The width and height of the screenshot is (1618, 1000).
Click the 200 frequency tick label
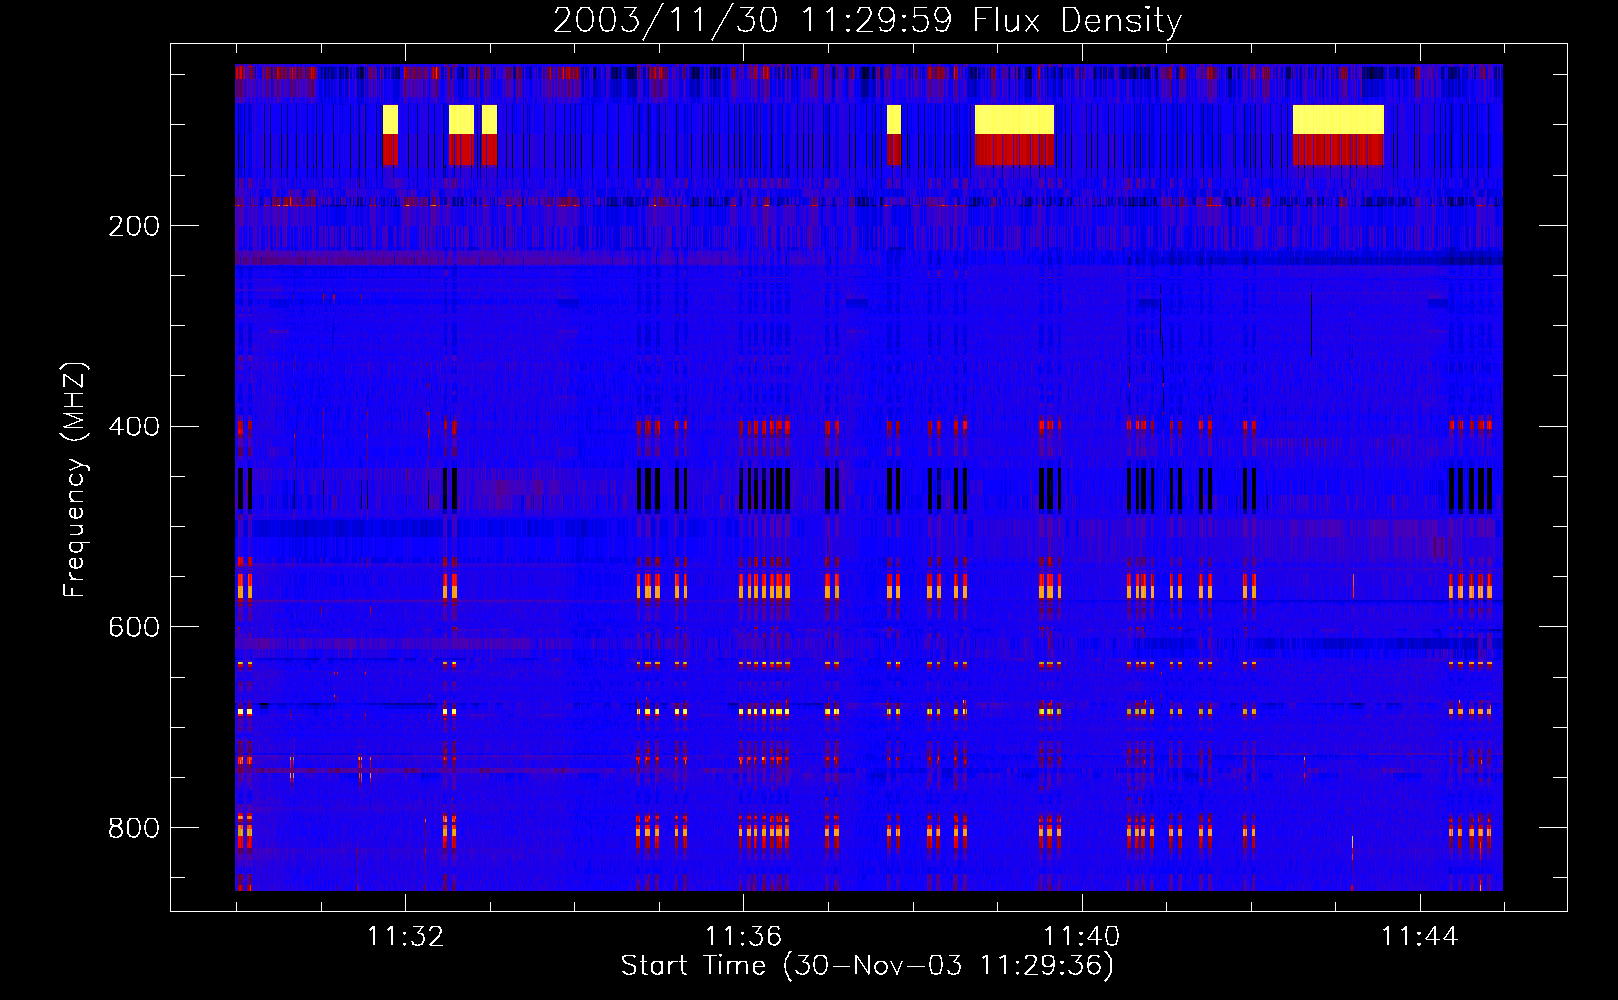134,226
